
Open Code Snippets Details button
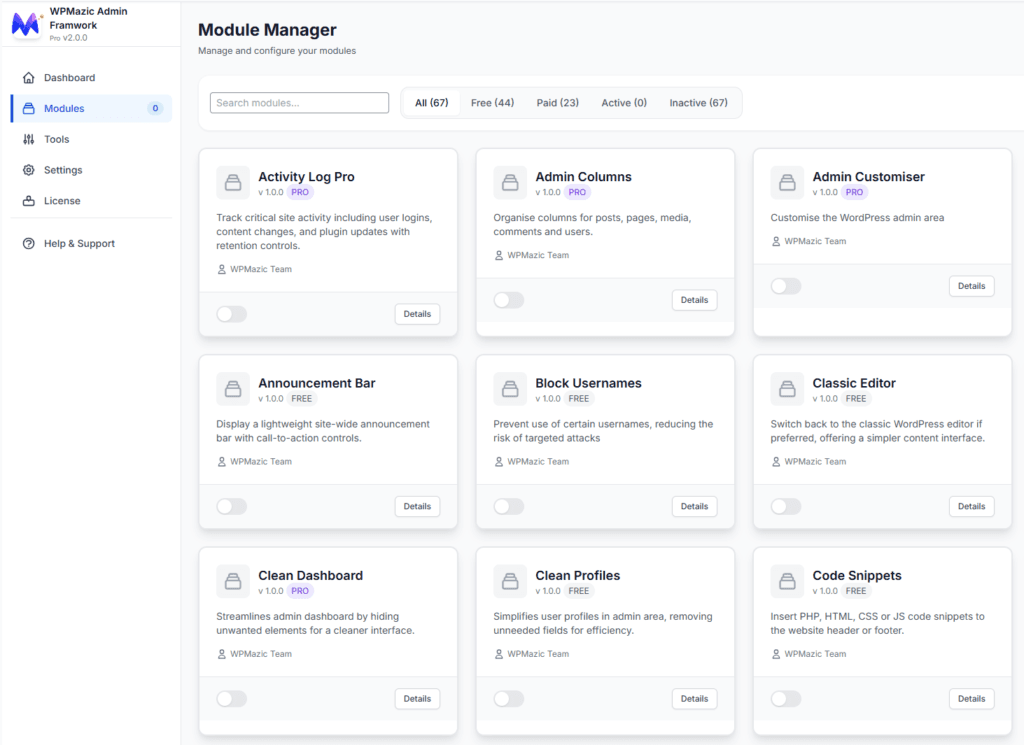point(972,699)
